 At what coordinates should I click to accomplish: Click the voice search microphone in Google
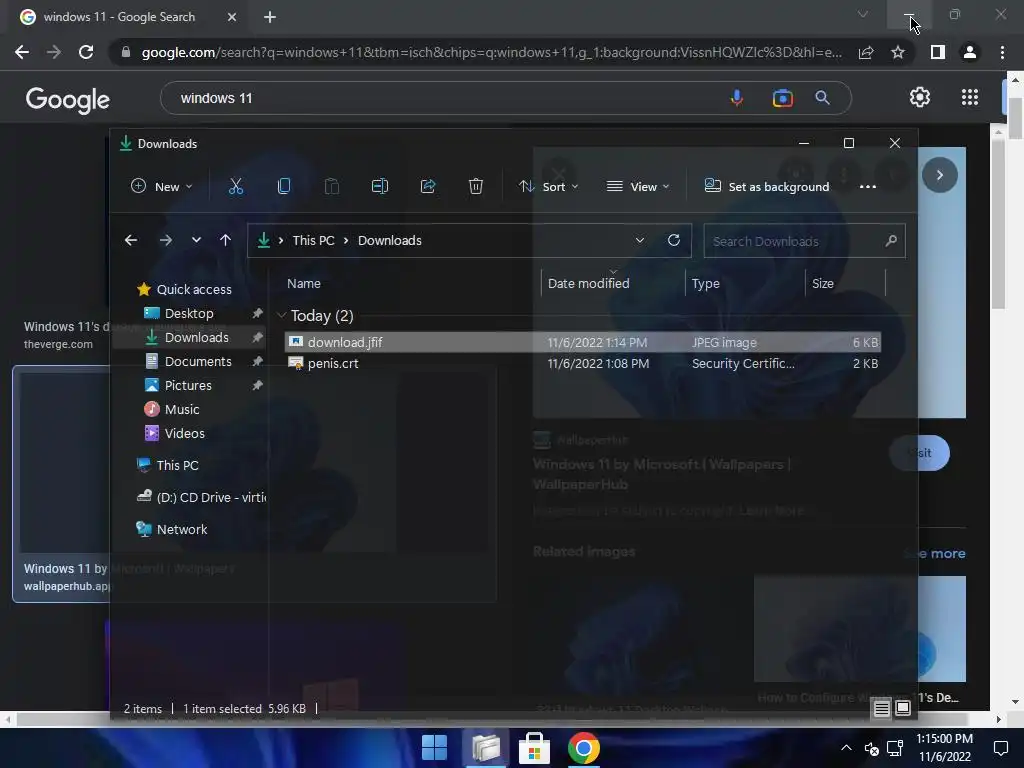coord(737,98)
